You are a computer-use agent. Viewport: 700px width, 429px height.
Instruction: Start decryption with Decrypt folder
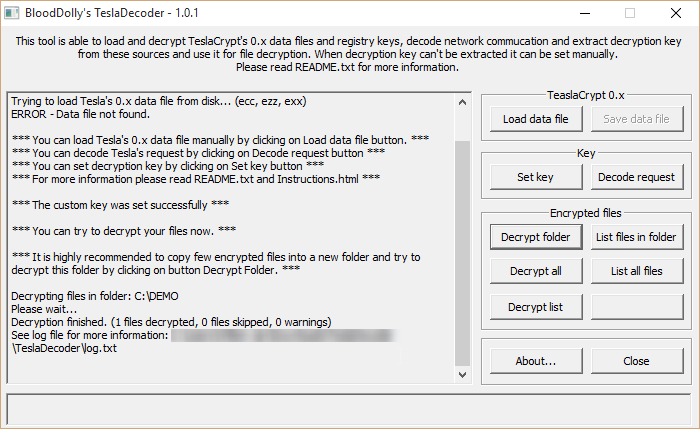(x=535, y=237)
